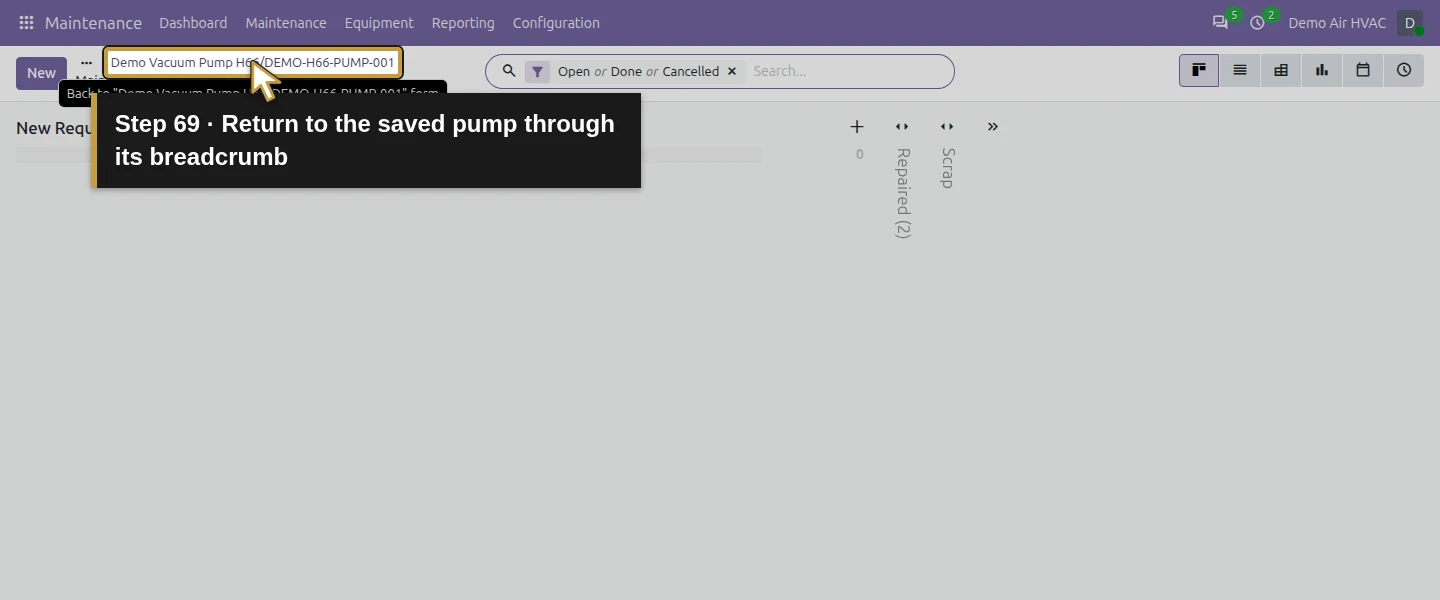Switch to Calendar view
The height and width of the screenshot is (600, 1440).
1363,71
